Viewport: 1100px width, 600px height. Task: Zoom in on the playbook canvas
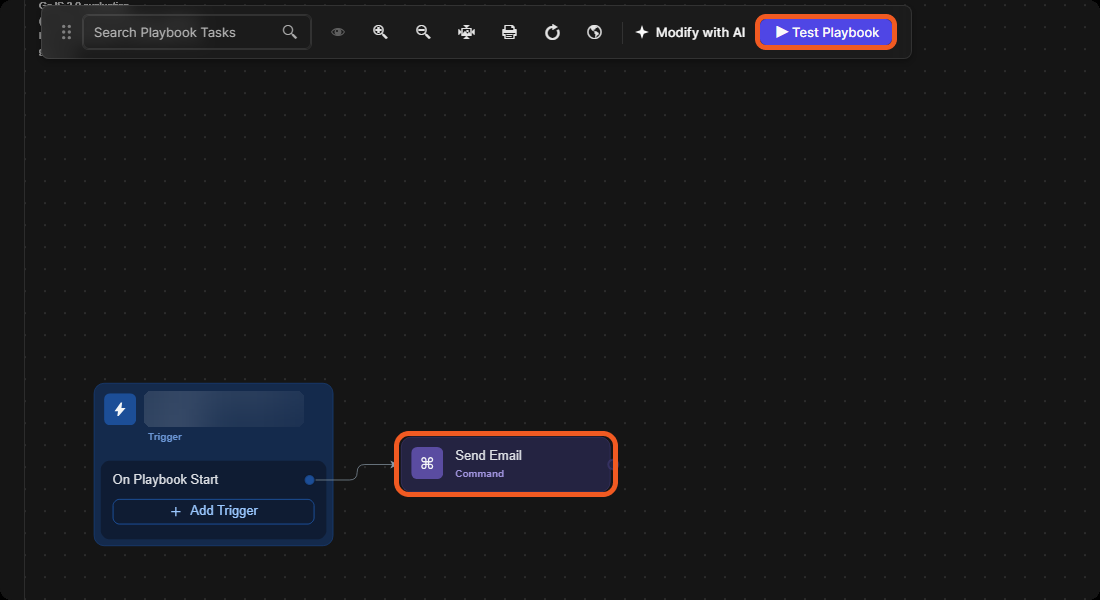380,32
